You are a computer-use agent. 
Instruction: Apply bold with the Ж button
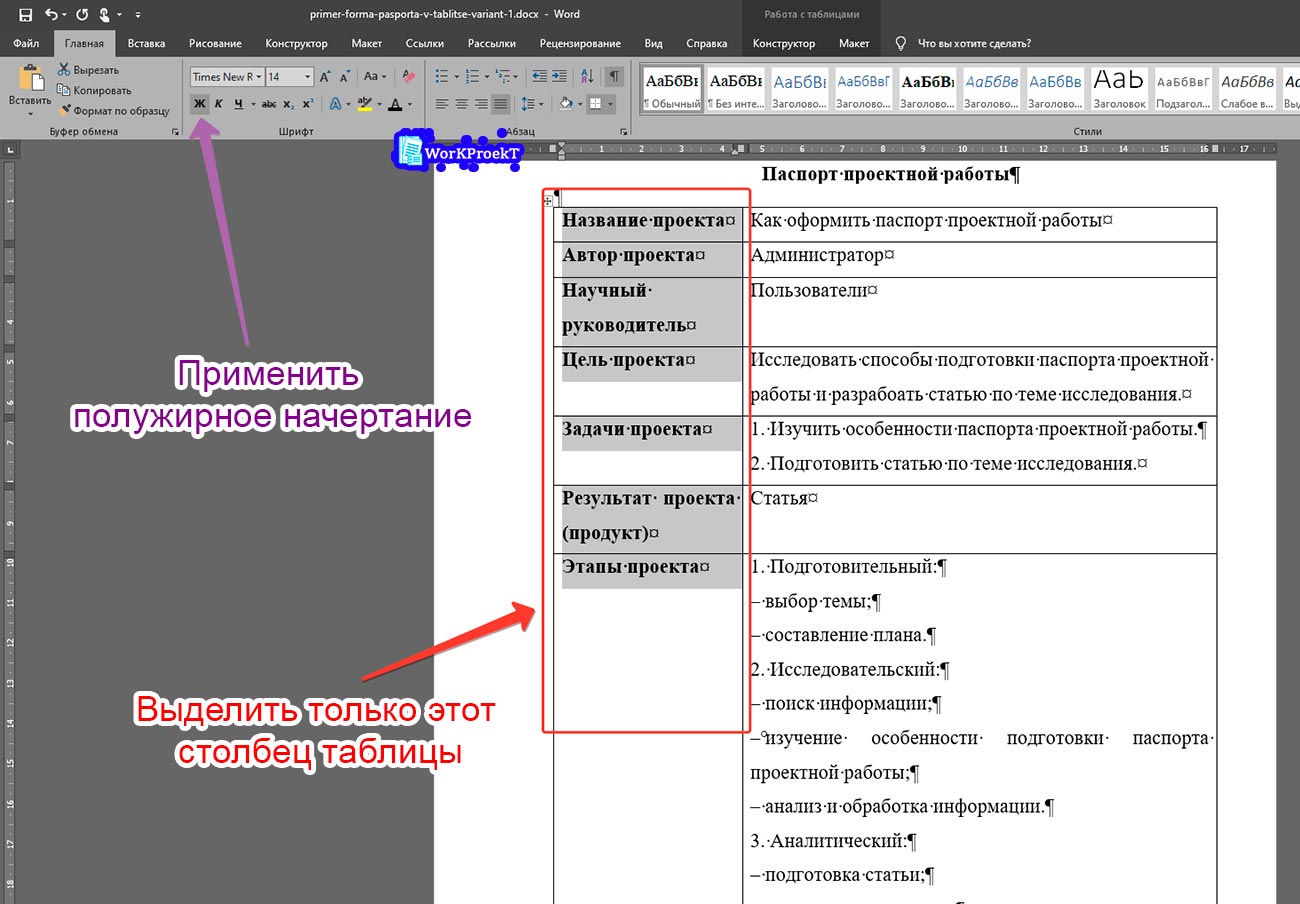(199, 104)
